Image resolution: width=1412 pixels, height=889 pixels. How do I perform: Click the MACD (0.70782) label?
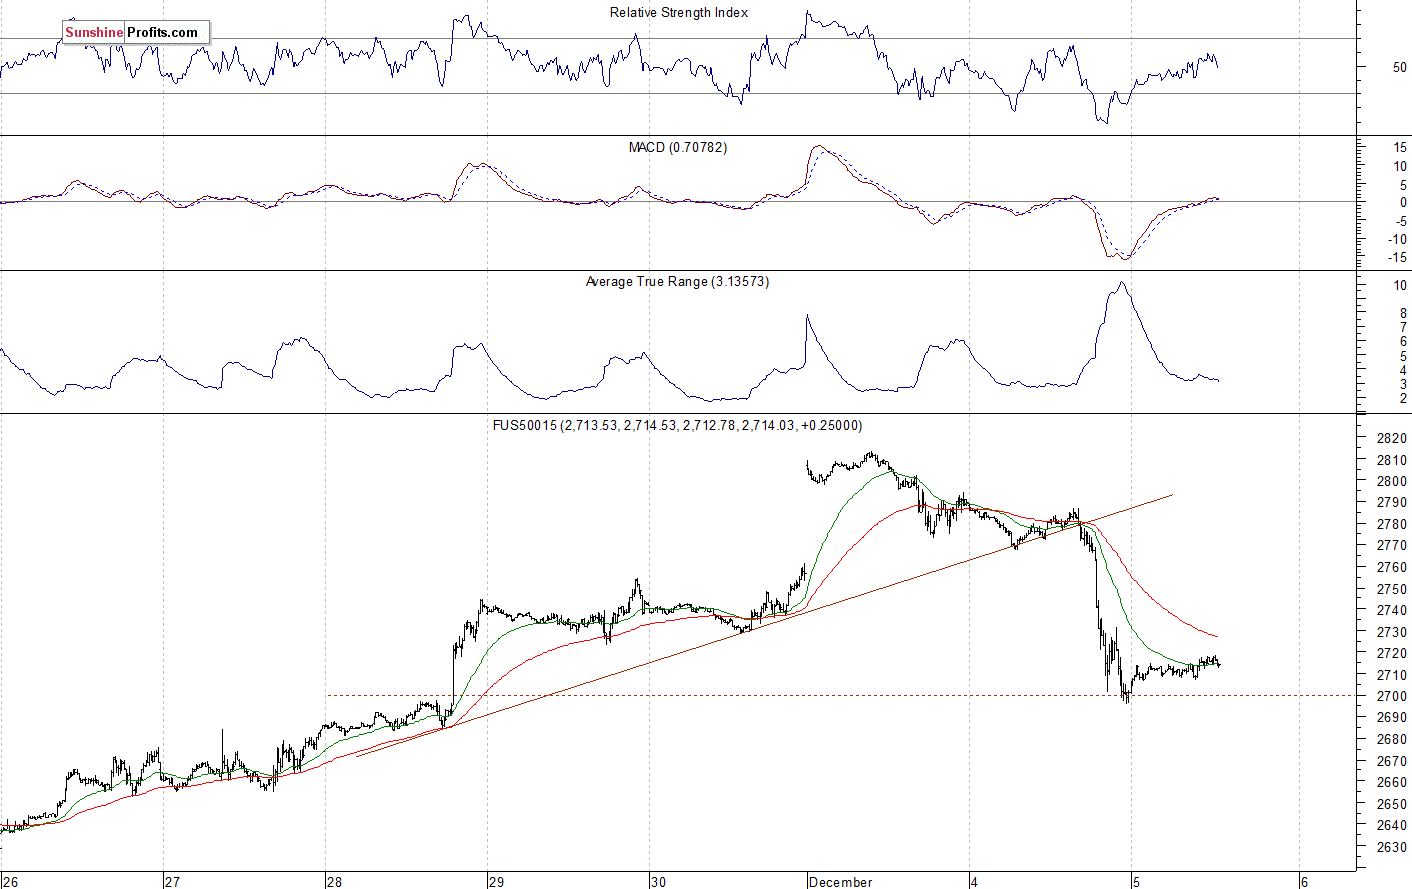tap(678, 147)
